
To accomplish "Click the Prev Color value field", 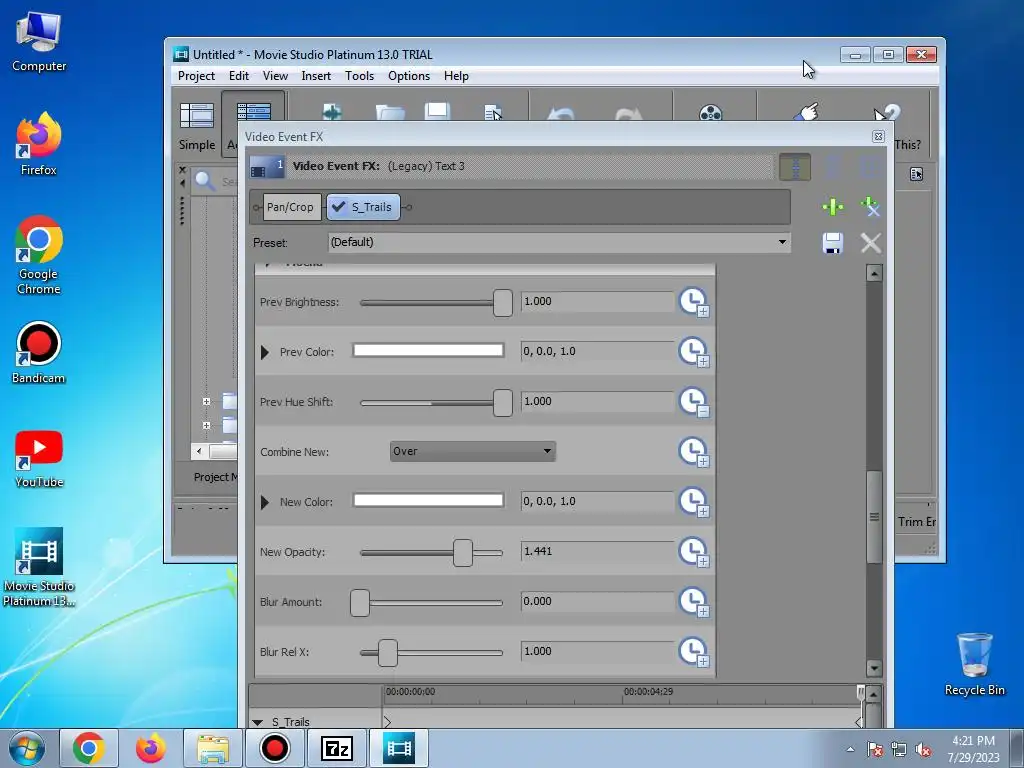I will (597, 351).
